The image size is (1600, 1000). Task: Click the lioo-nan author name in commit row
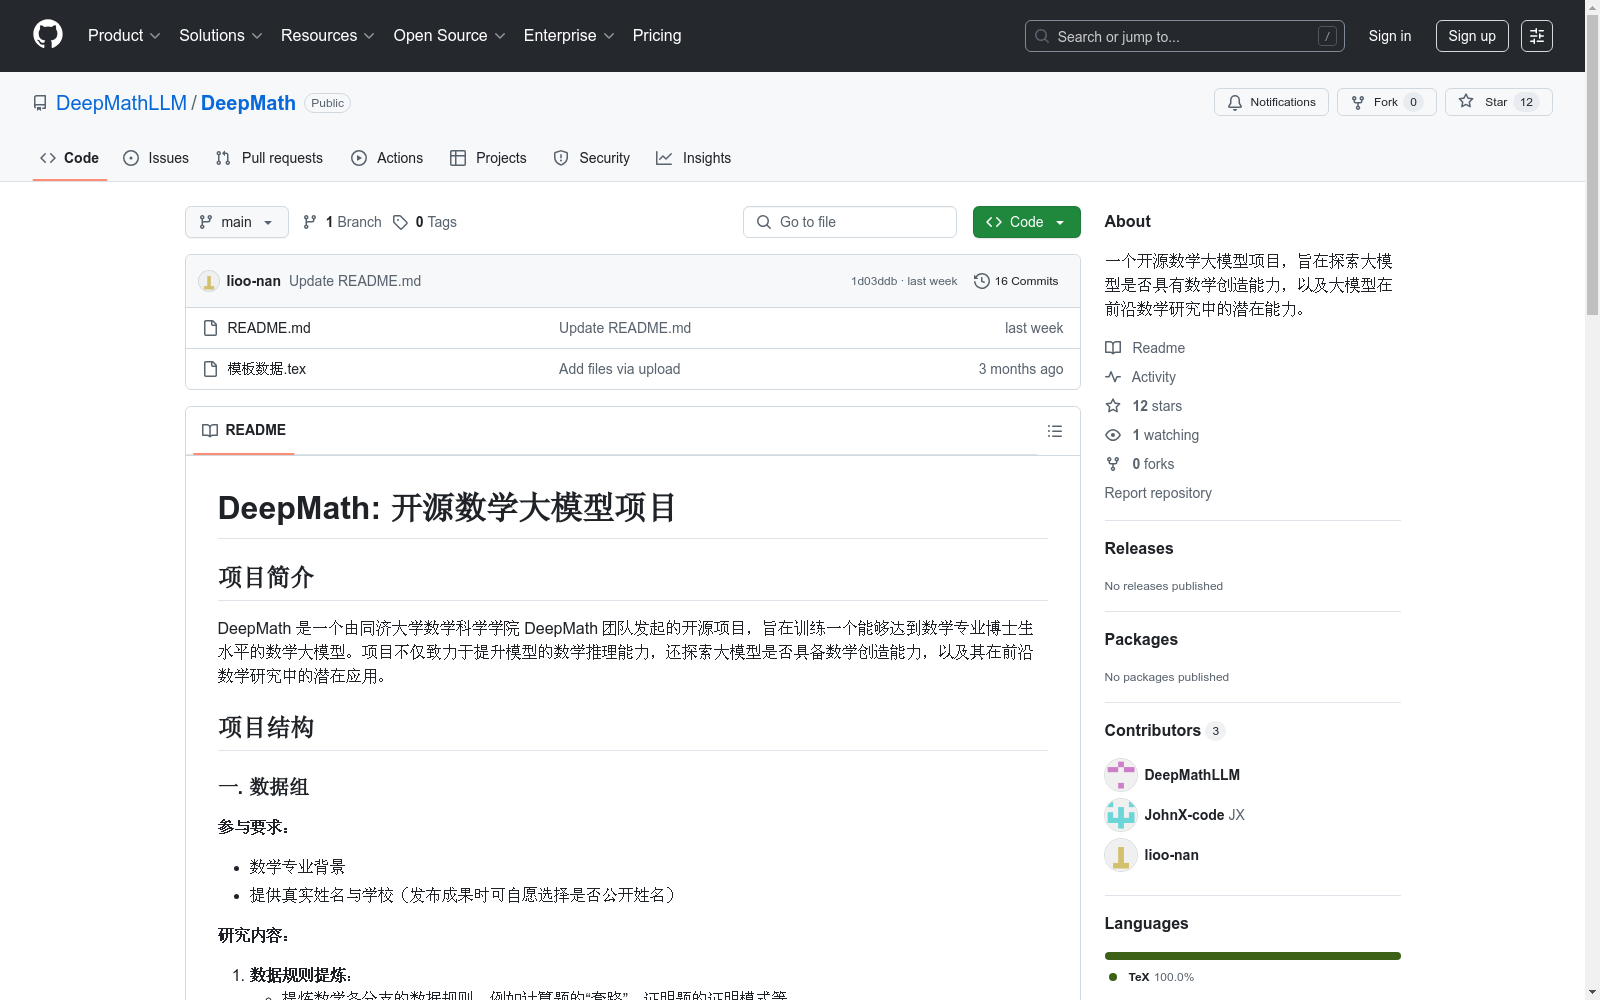[253, 281]
